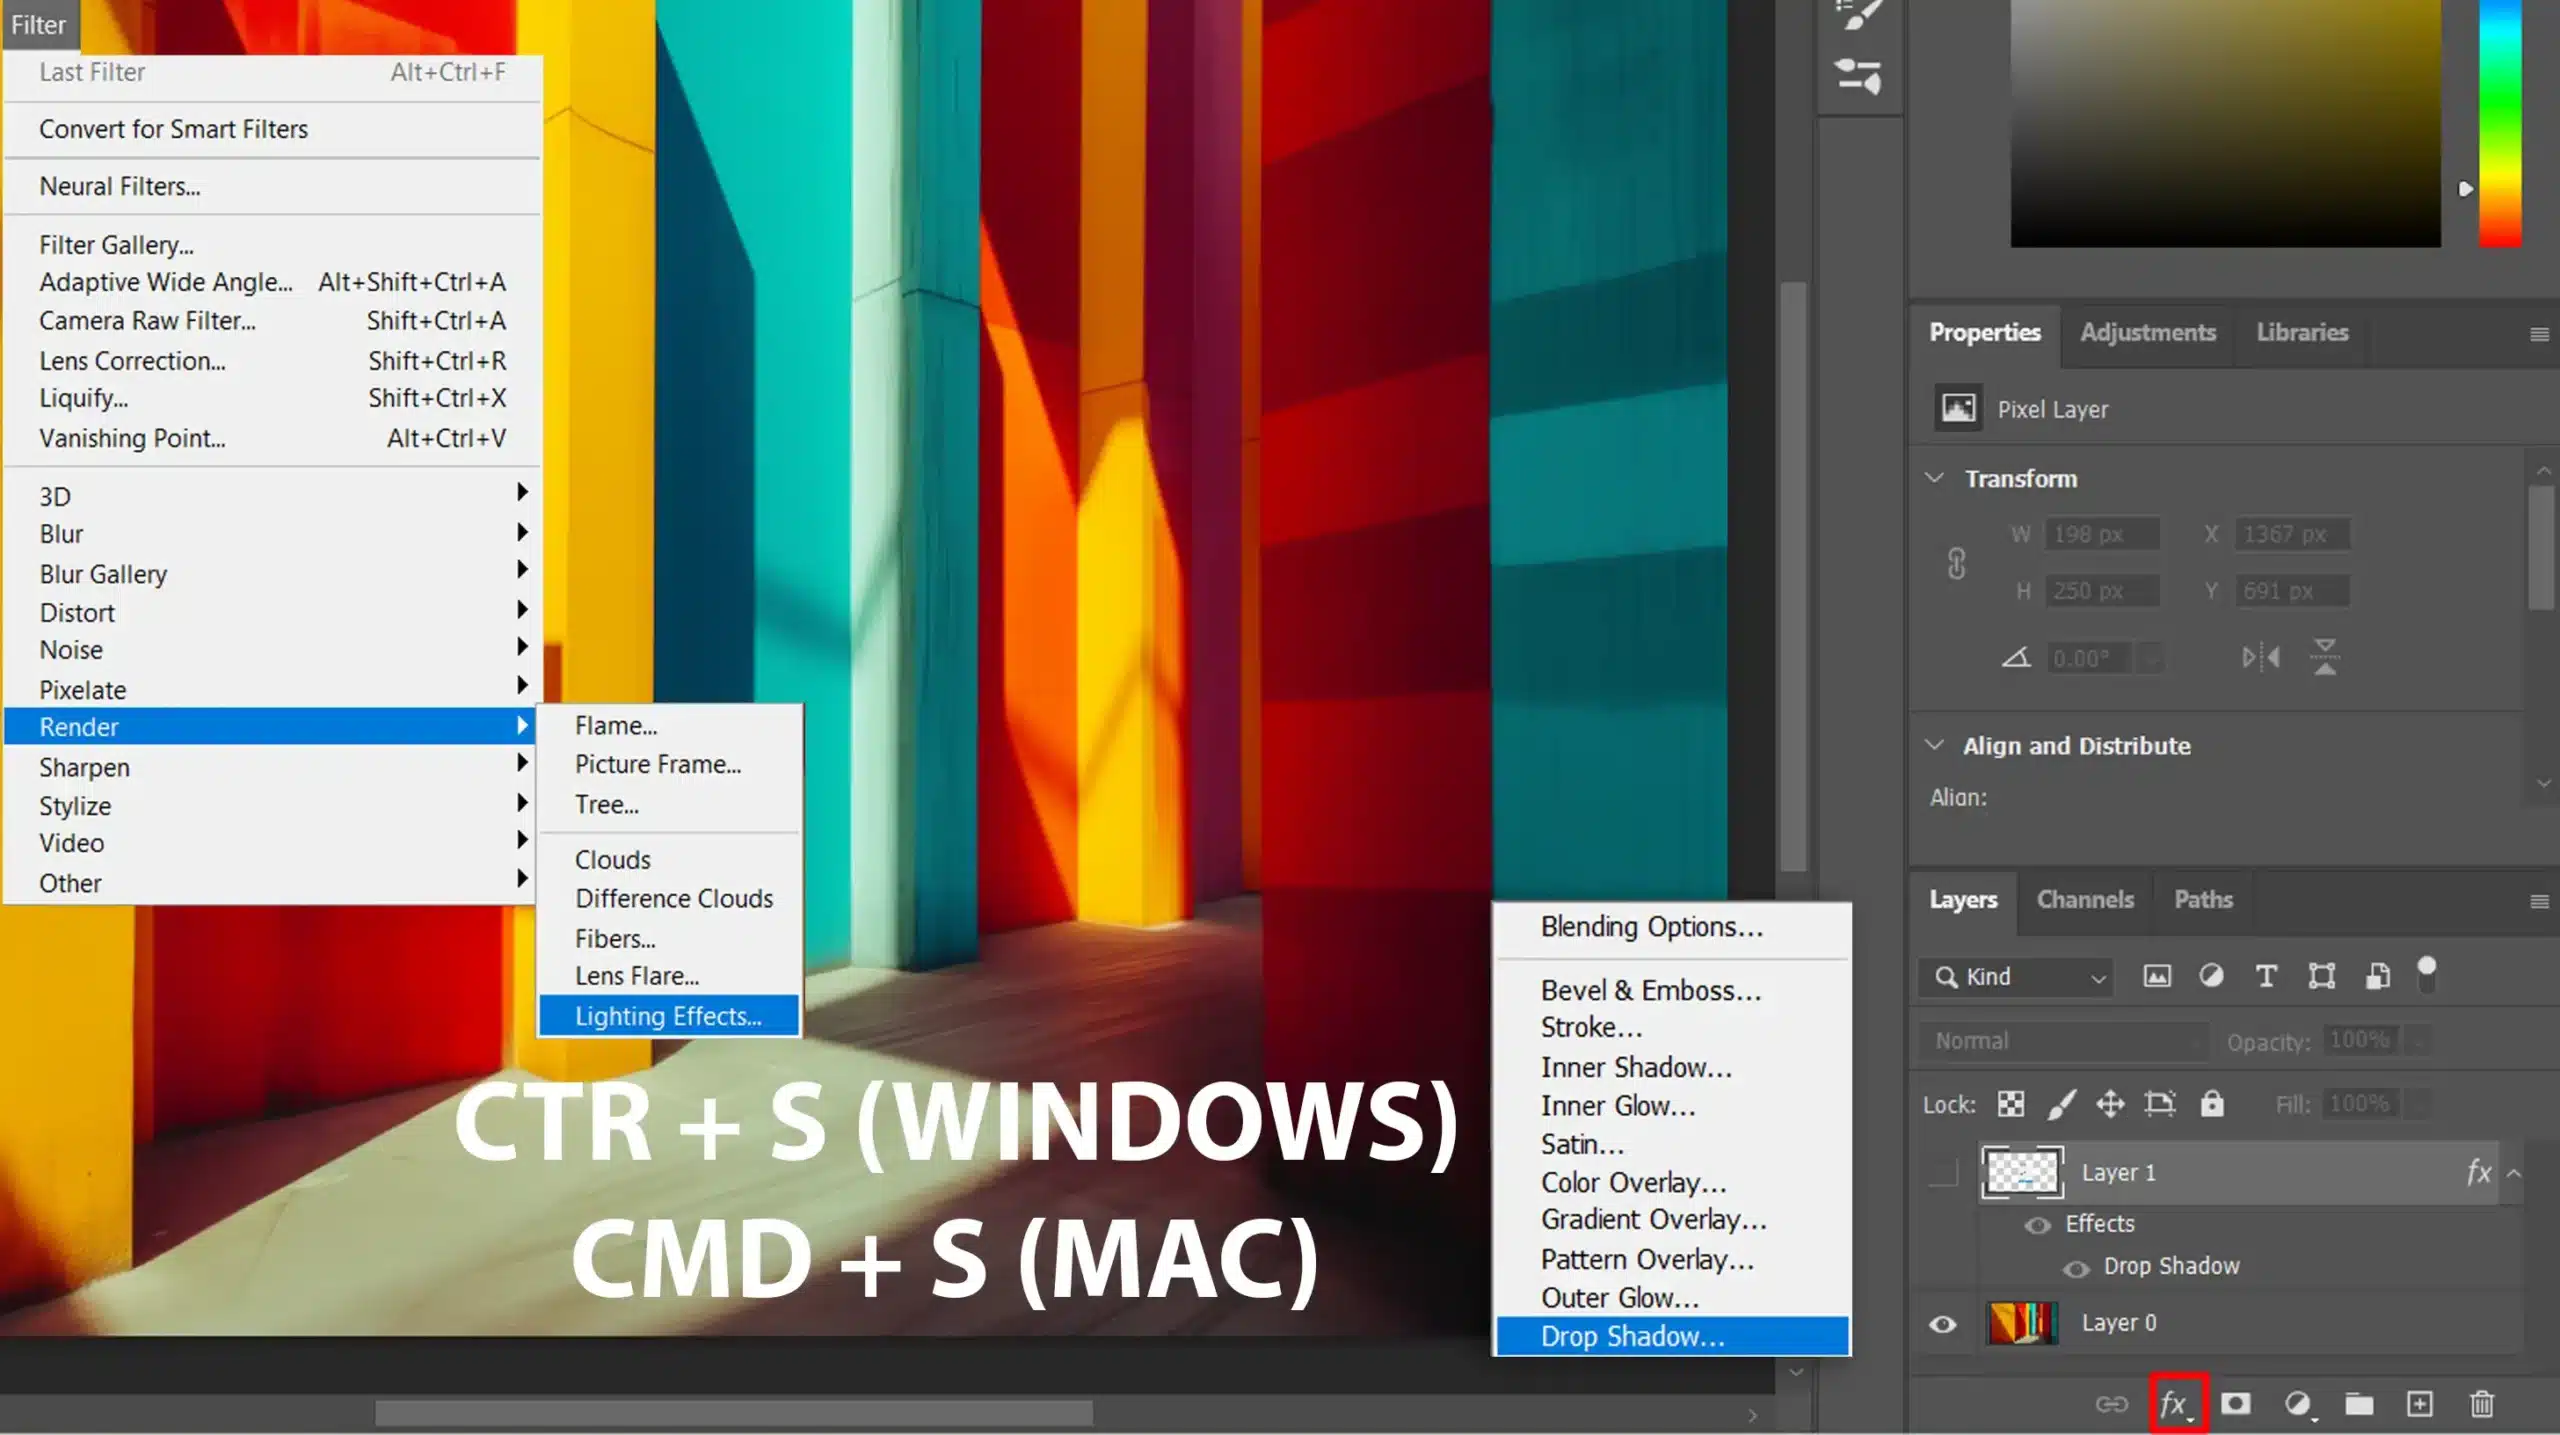Add a layer mask from Layers panel
The width and height of the screenshot is (2560, 1435).
coord(2236,1404)
